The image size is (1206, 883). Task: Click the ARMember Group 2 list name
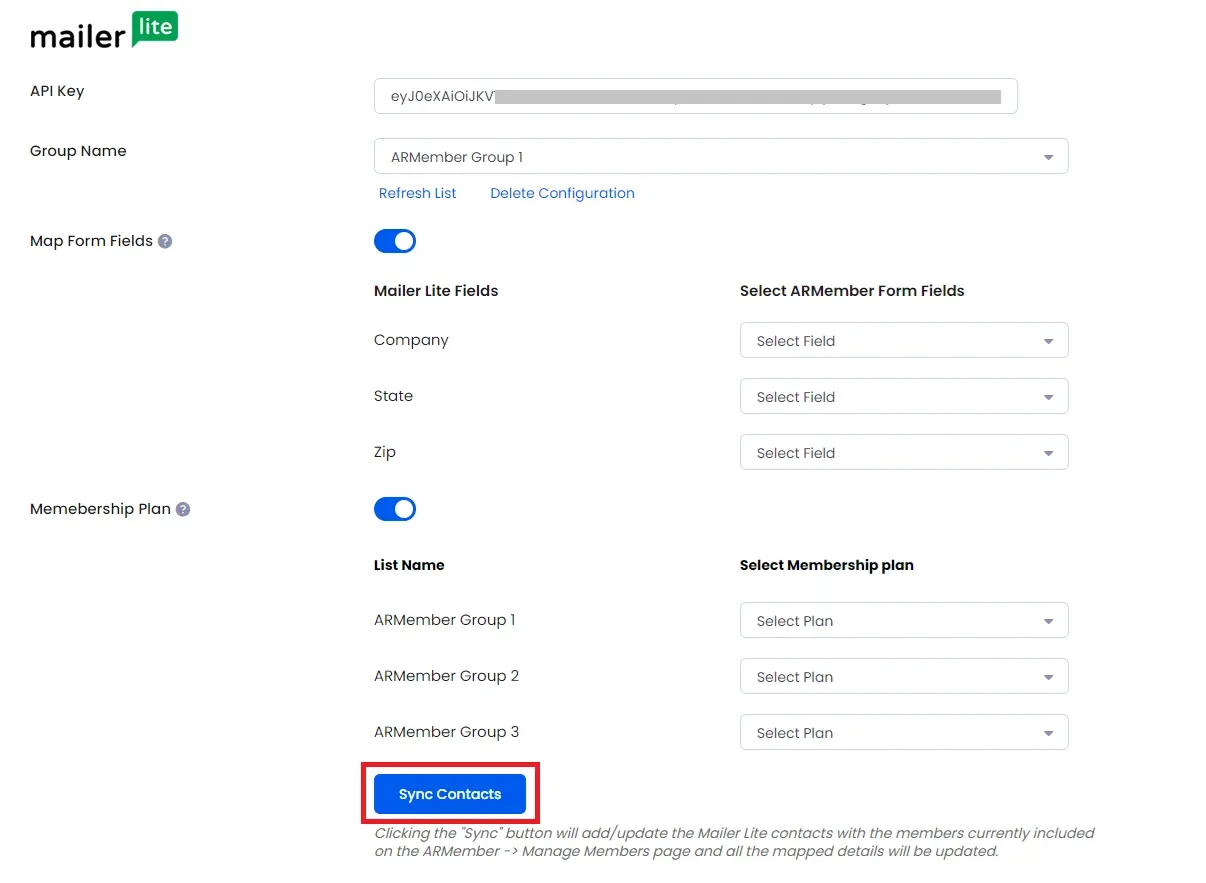pyautogui.click(x=446, y=676)
